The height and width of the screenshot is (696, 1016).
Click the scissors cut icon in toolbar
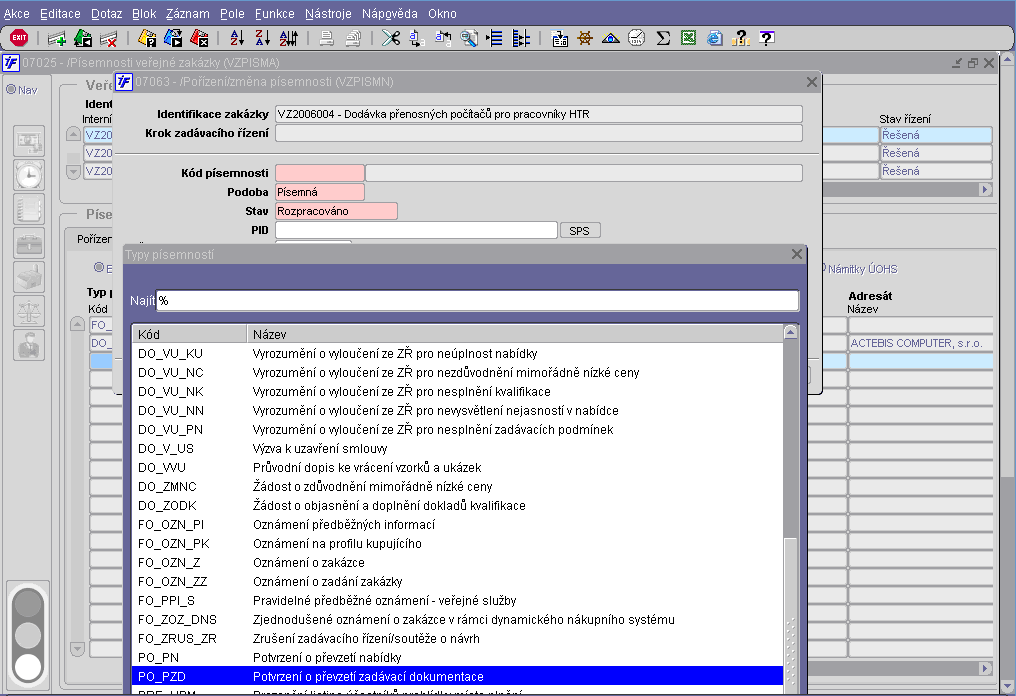coord(390,38)
